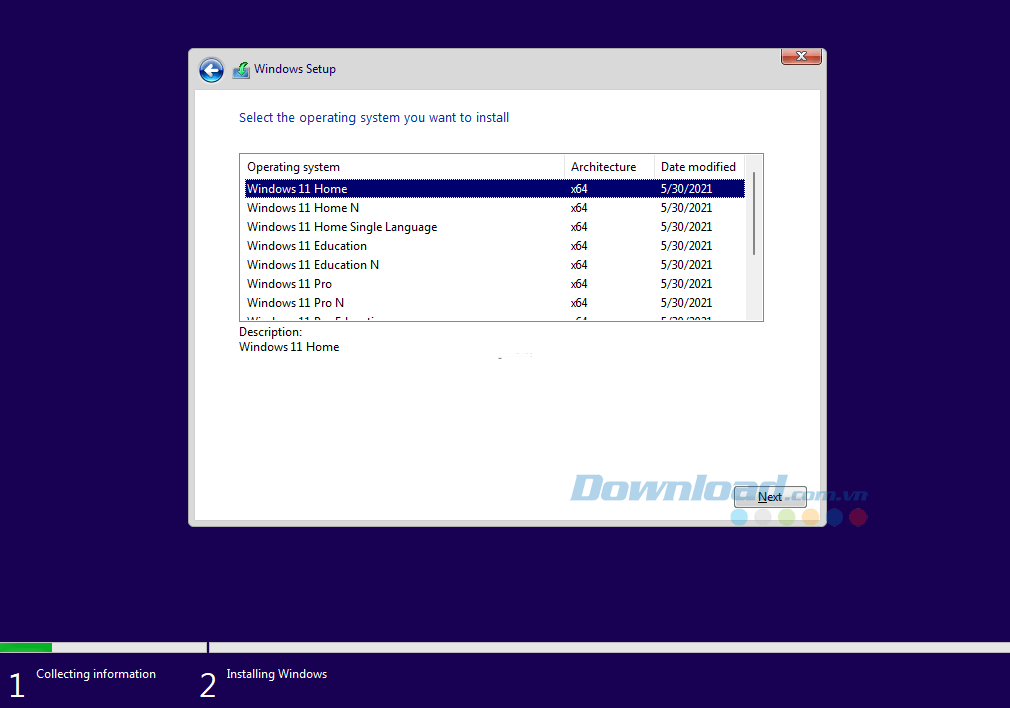This screenshot has width=1010, height=708.
Task: Click the x64 cell for Windows 11 Pro
Action: pyautogui.click(x=579, y=284)
